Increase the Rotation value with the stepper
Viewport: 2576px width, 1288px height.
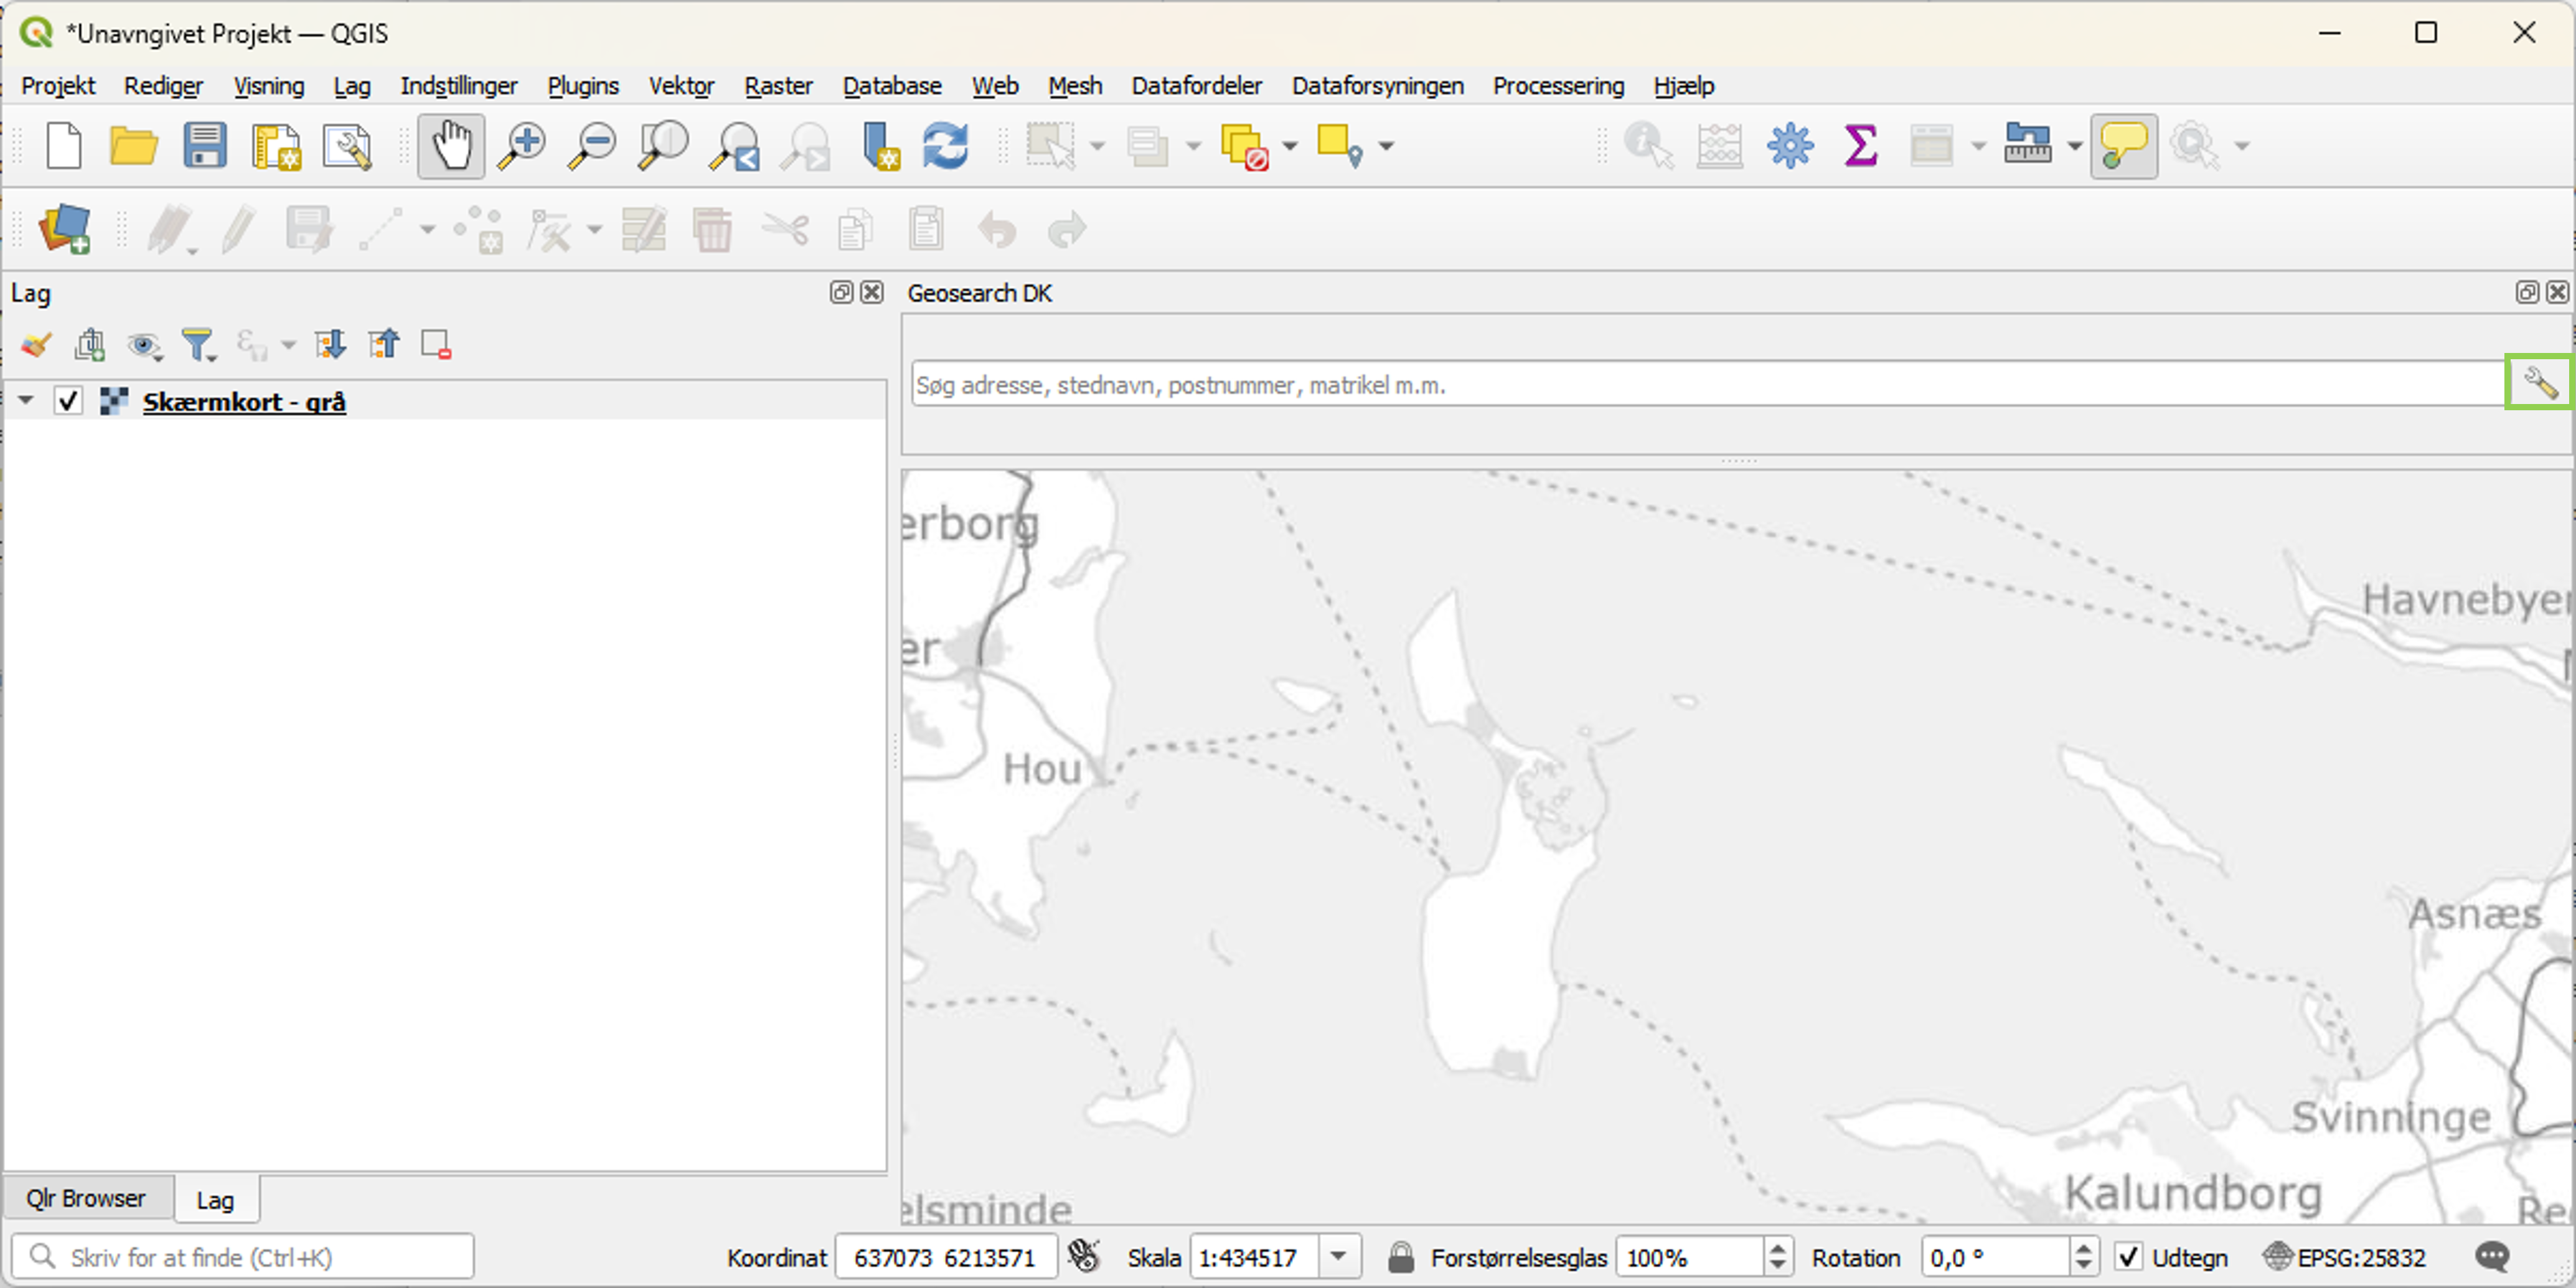[2084, 1250]
